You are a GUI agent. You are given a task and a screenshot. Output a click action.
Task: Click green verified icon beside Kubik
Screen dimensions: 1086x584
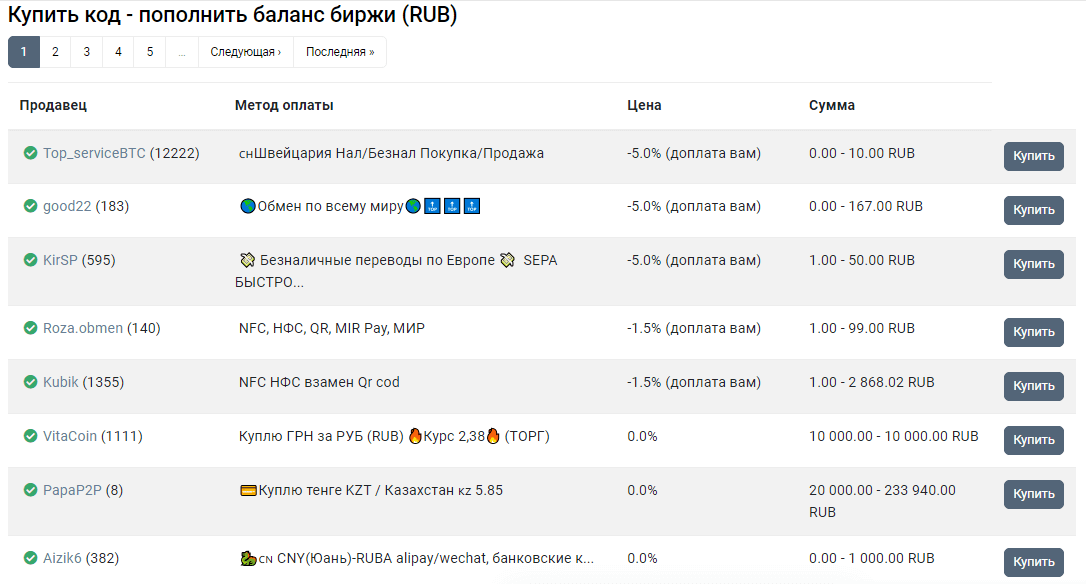click(30, 382)
